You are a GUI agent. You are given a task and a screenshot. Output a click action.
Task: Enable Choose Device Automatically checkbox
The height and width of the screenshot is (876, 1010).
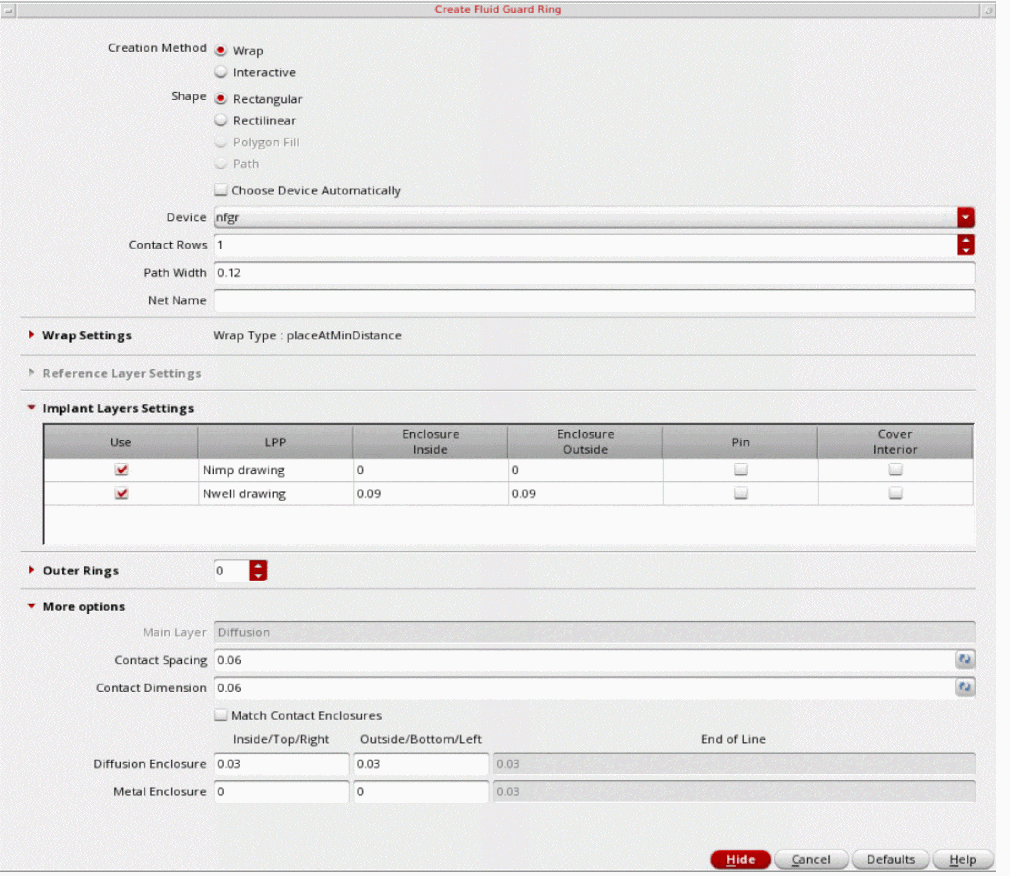pyautogui.click(x=221, y=190)
